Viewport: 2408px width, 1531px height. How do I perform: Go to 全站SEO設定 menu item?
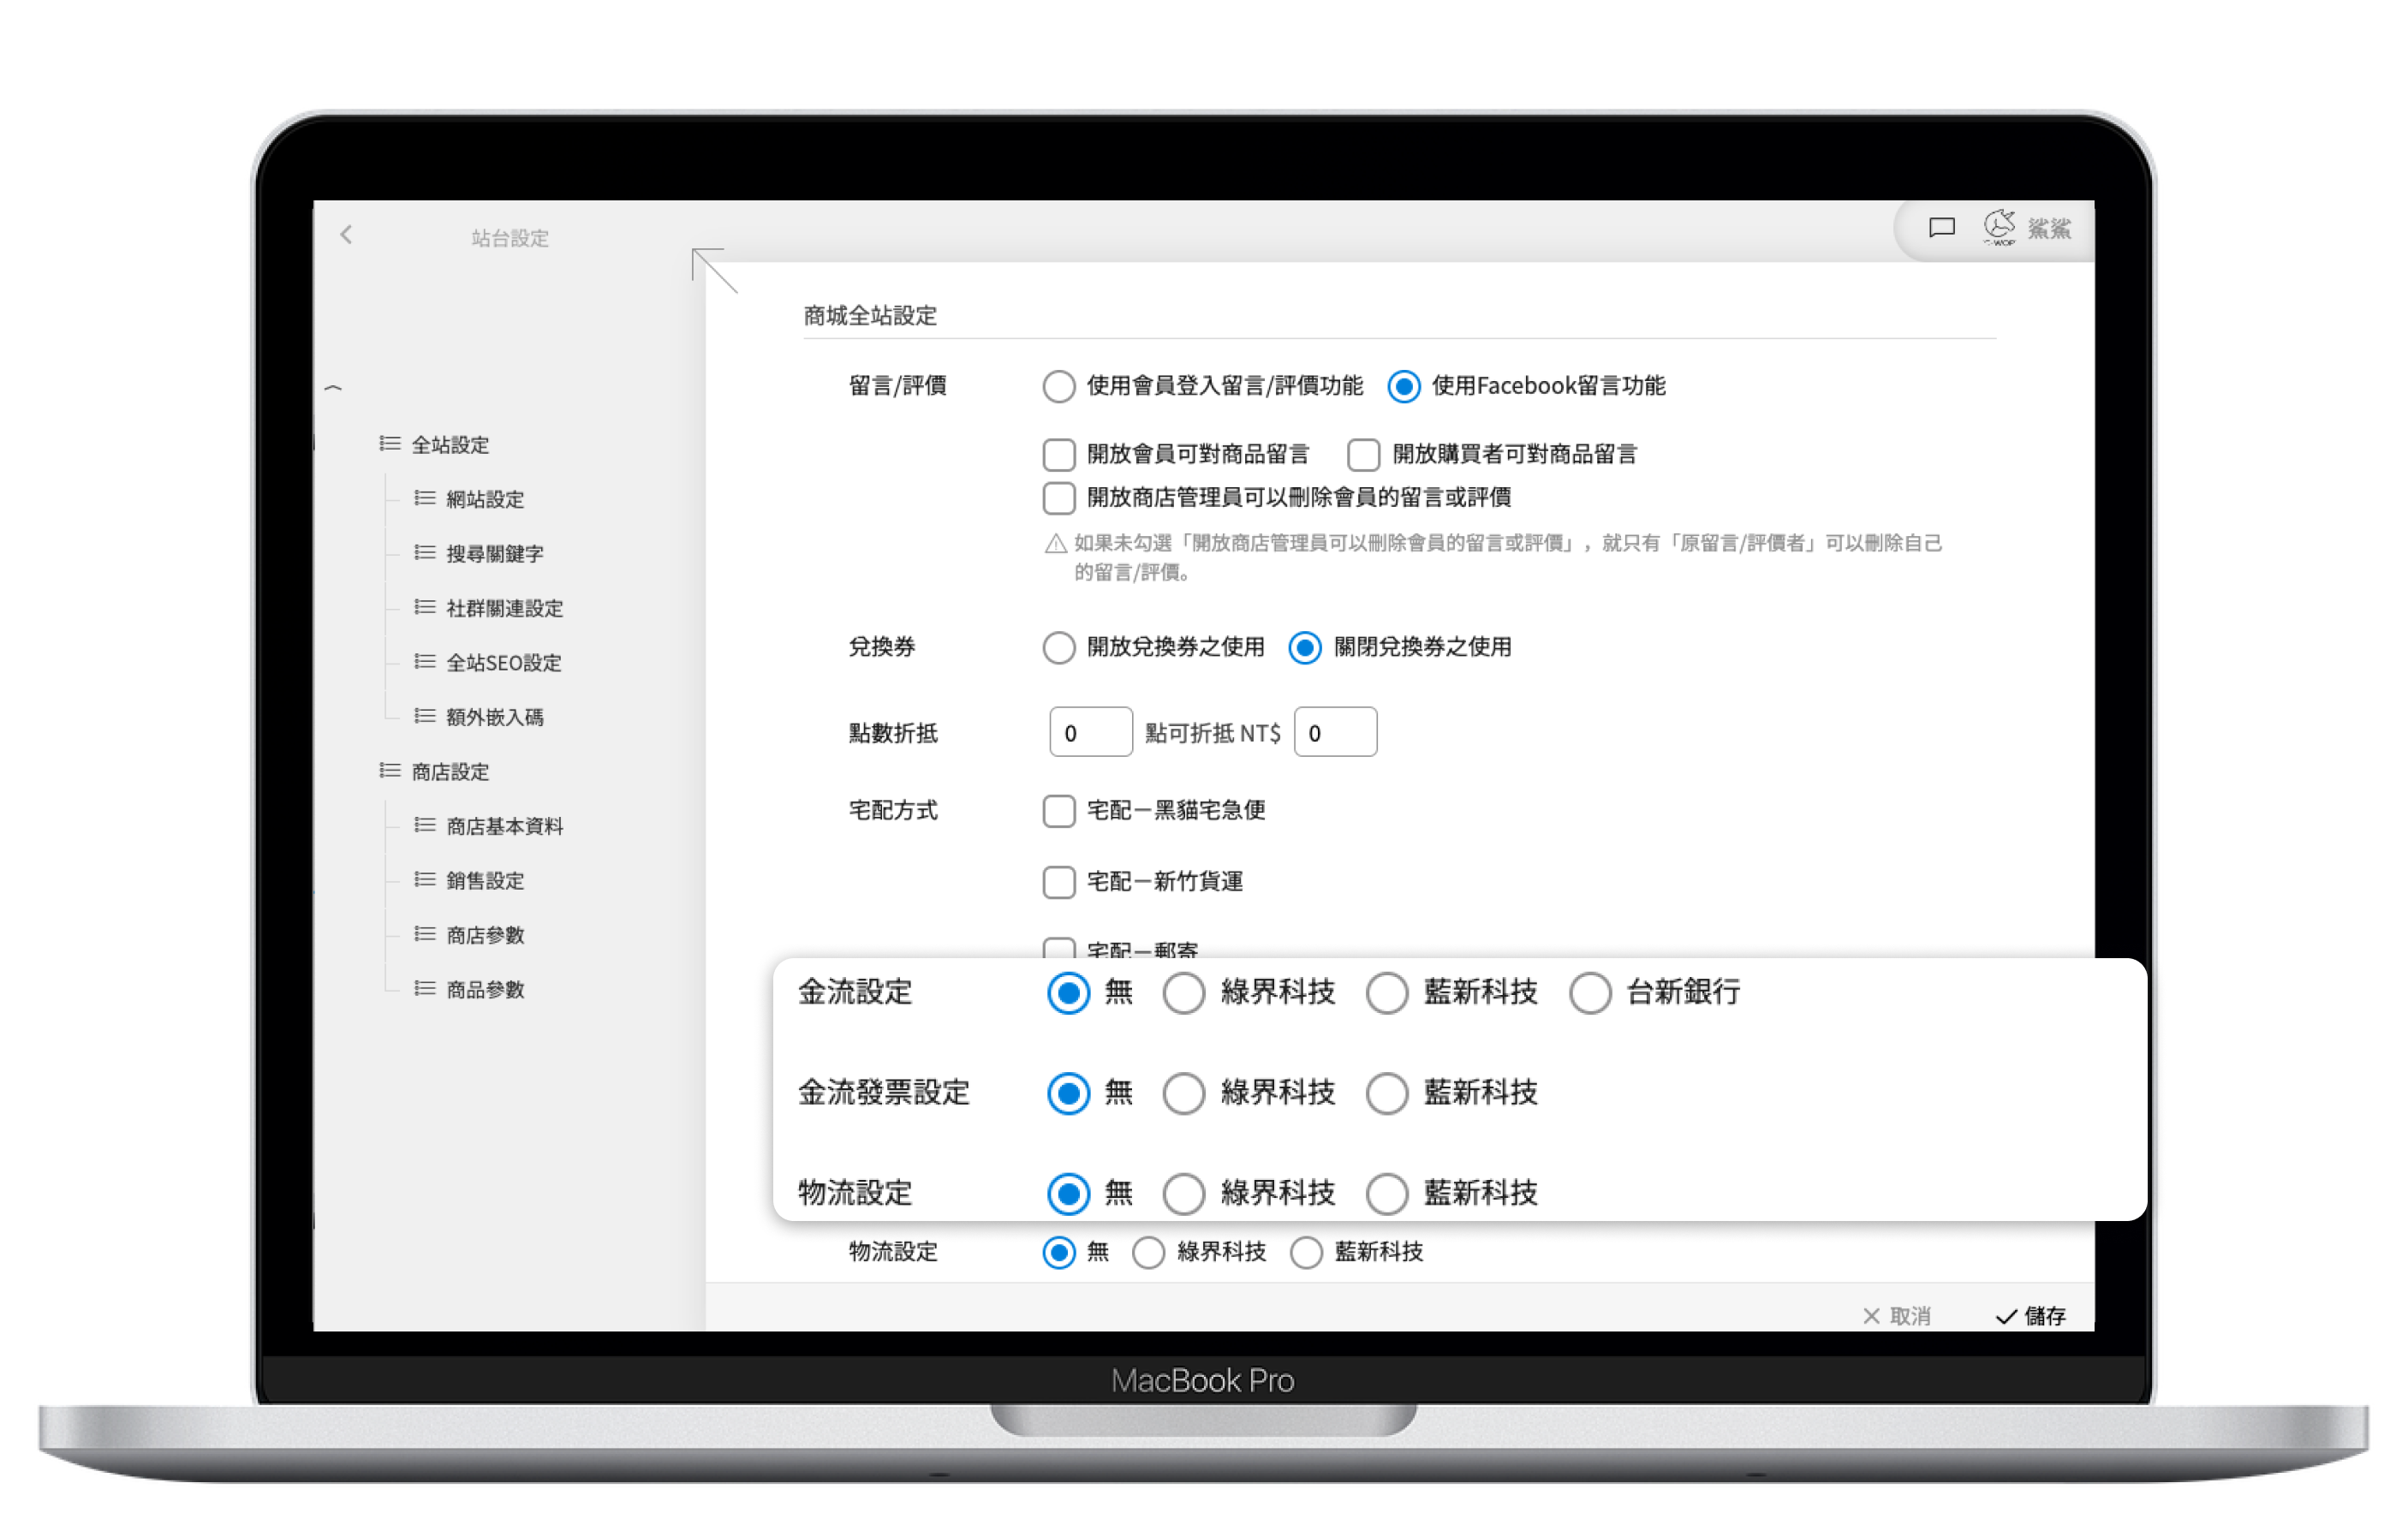[x=503, y=663]
